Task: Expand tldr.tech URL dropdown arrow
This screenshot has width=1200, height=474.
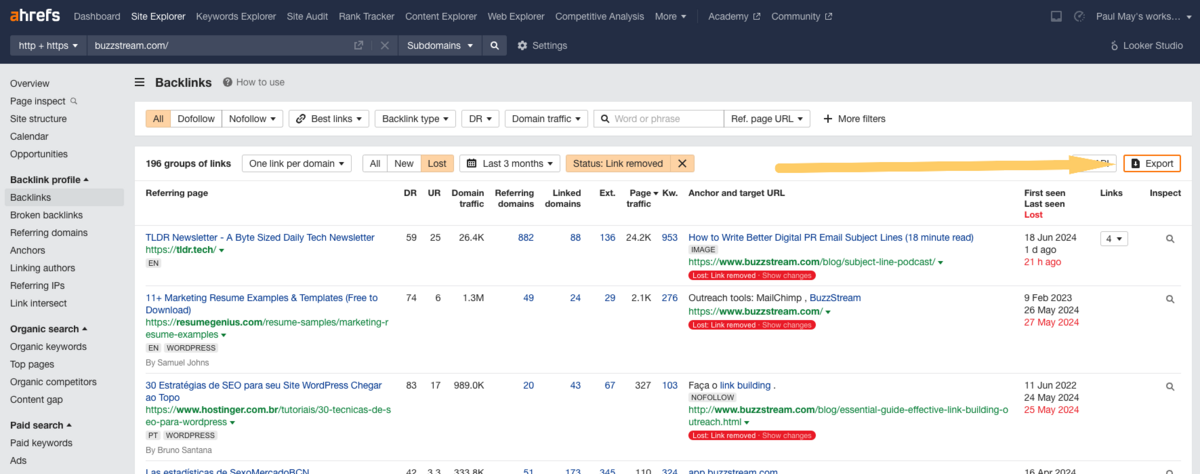Action: point(221,251)
